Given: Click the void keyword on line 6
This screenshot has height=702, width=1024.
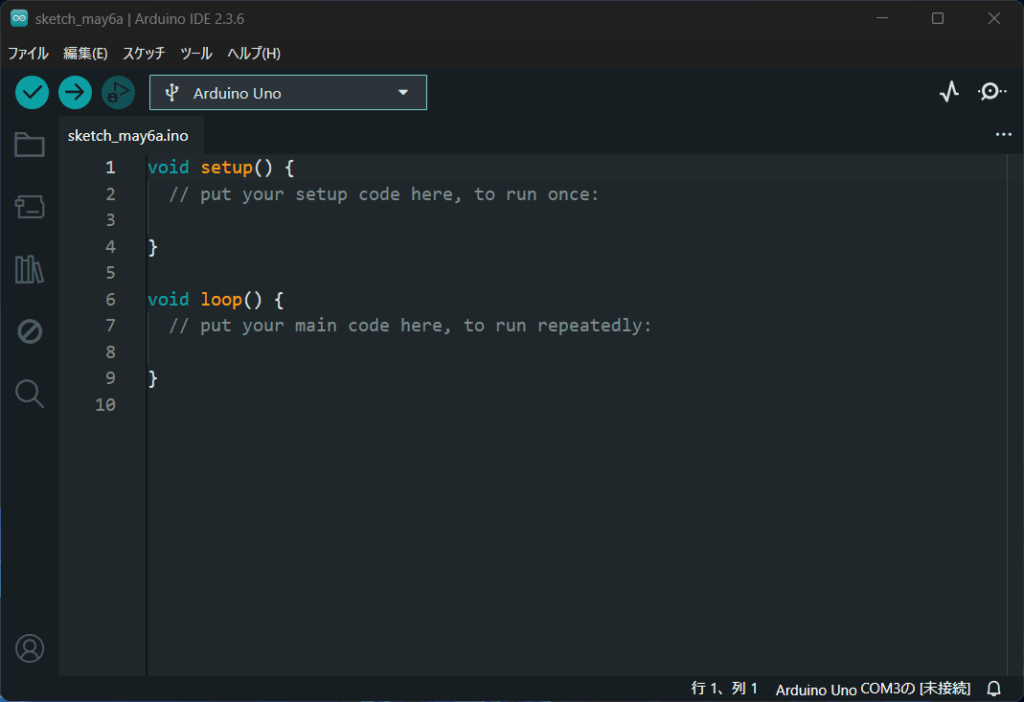Looking at the screenshot, I should pos(168,299).
